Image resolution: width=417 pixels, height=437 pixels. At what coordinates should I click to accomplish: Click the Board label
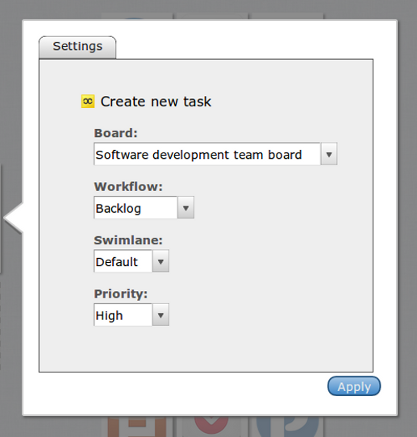point(116,133)
